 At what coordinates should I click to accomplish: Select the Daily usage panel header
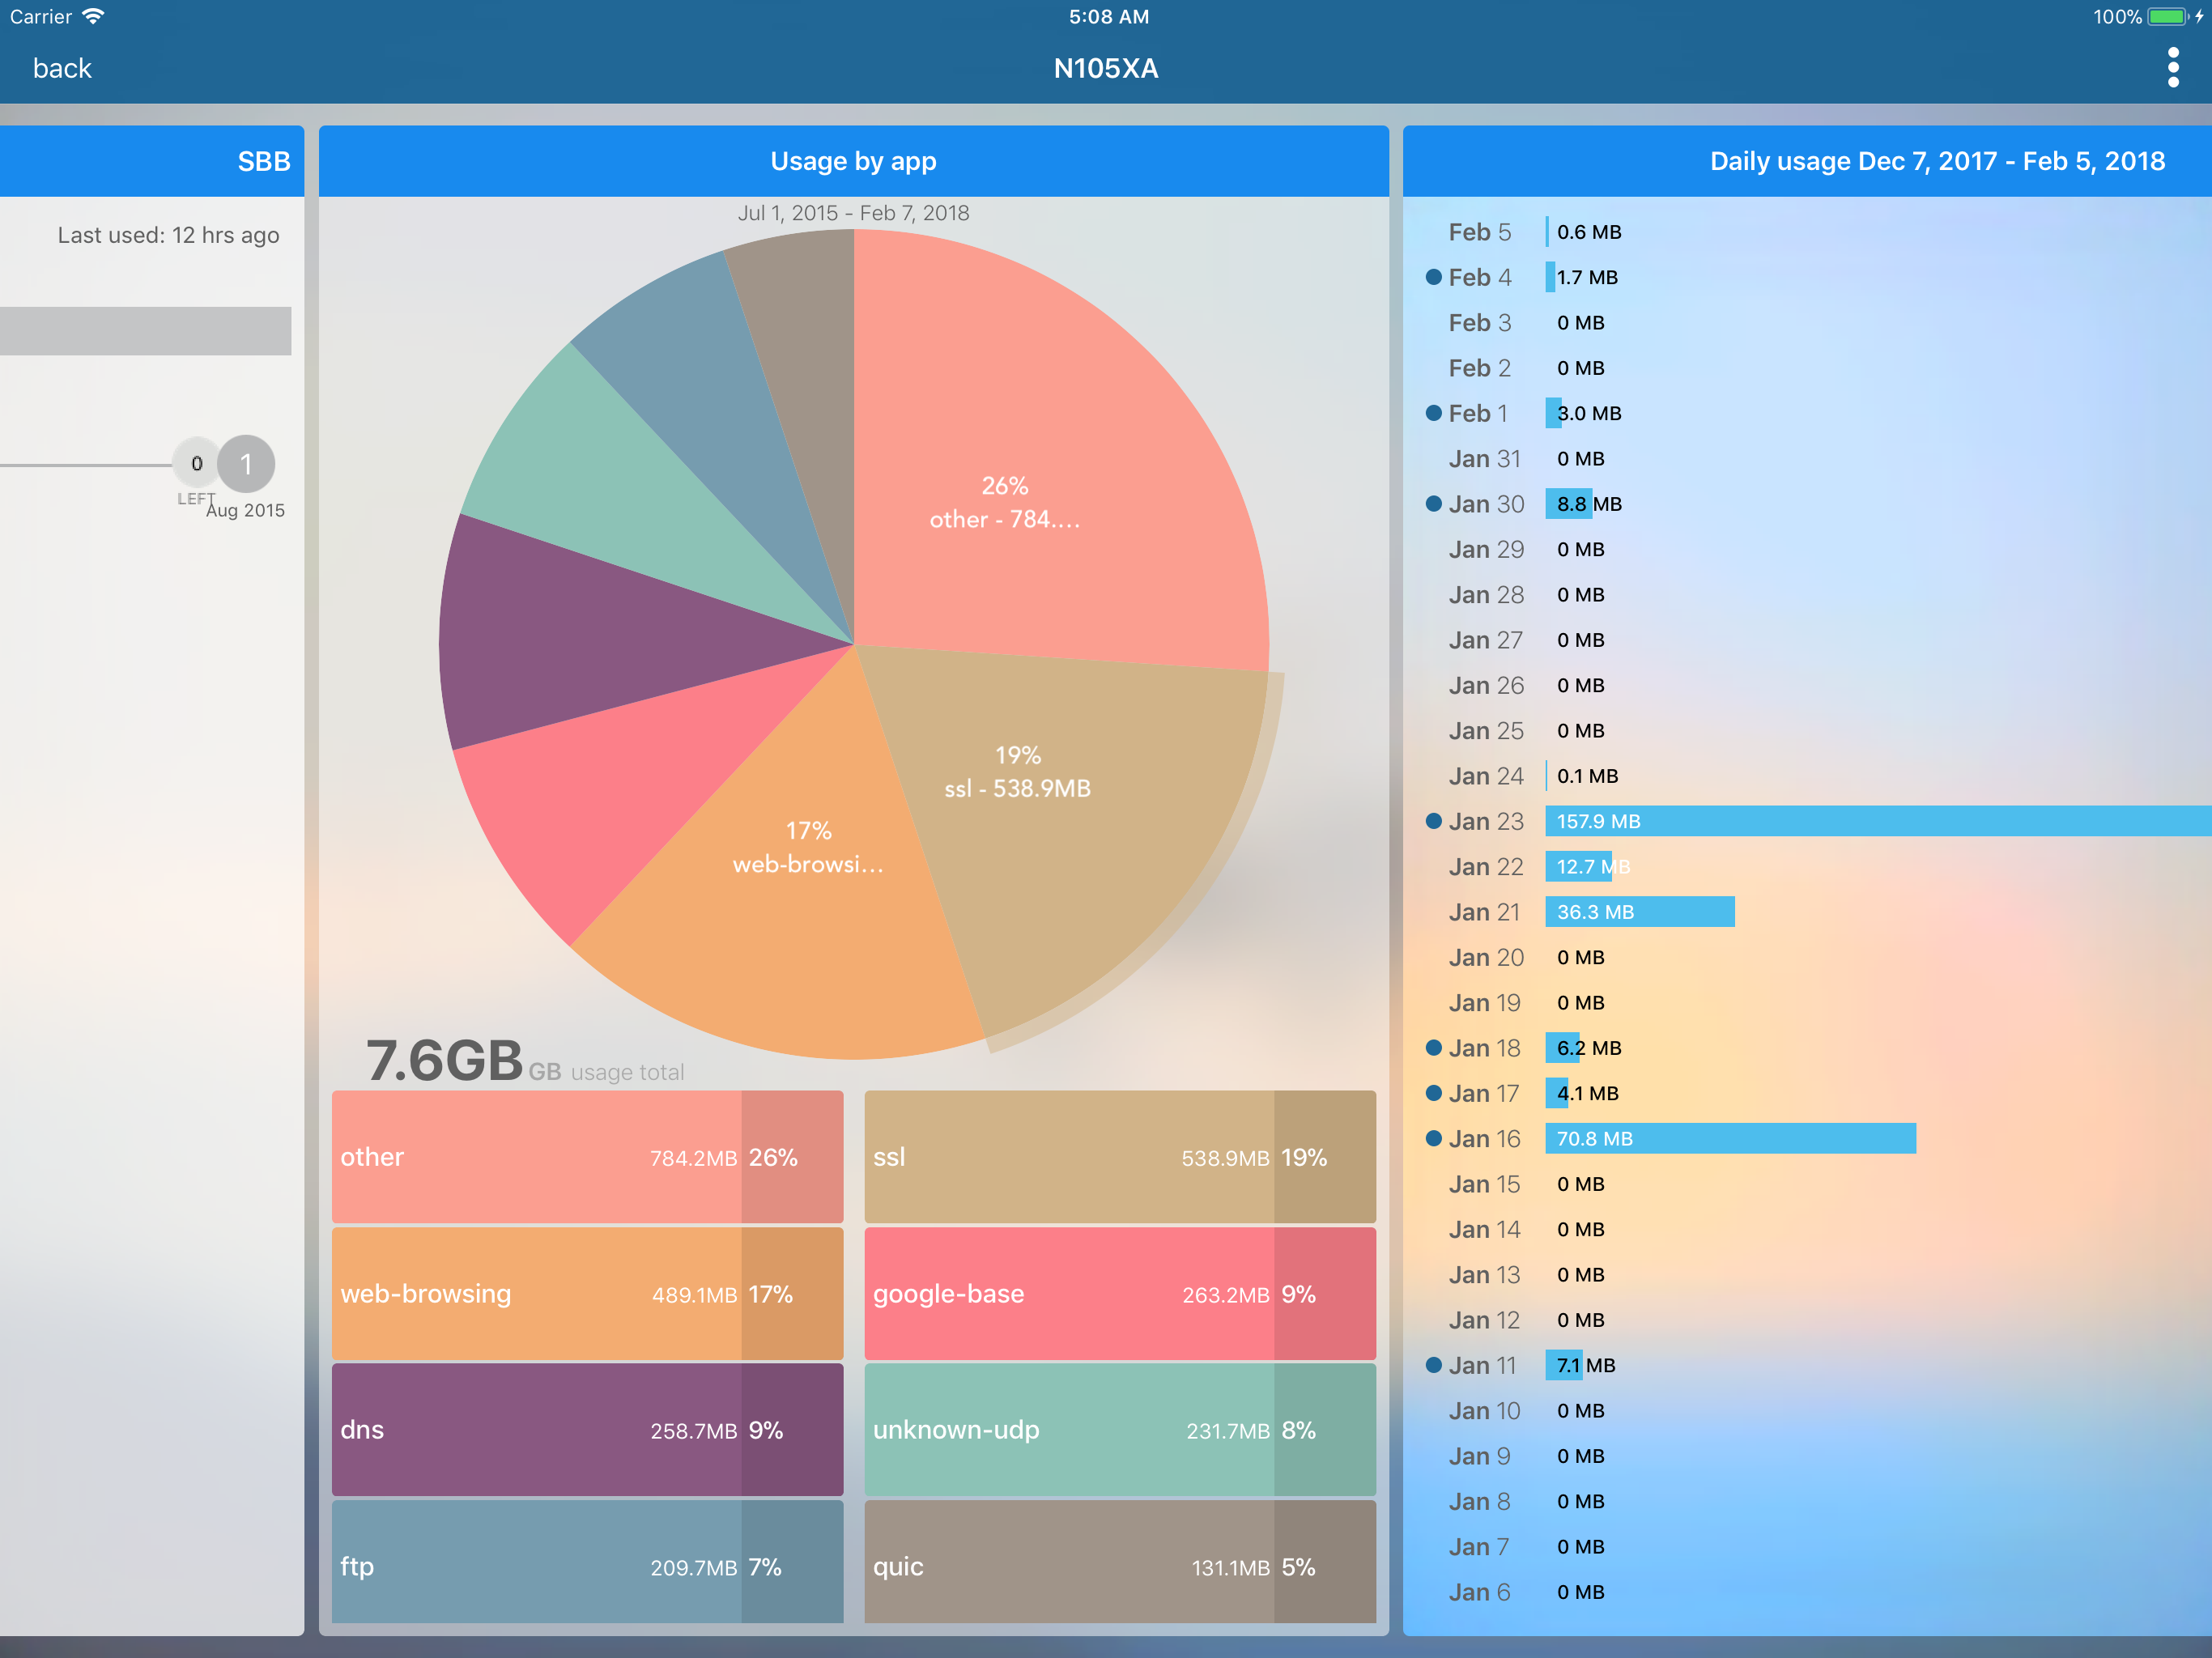(1936, 161)
